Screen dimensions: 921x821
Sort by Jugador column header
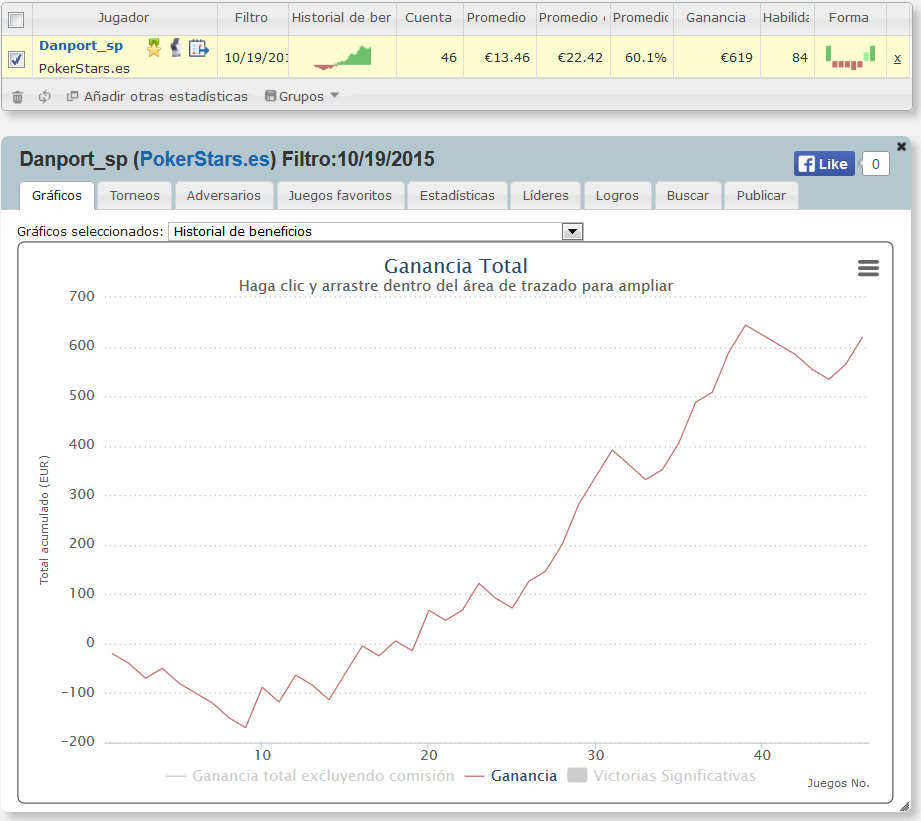click(x=123, y=18)
